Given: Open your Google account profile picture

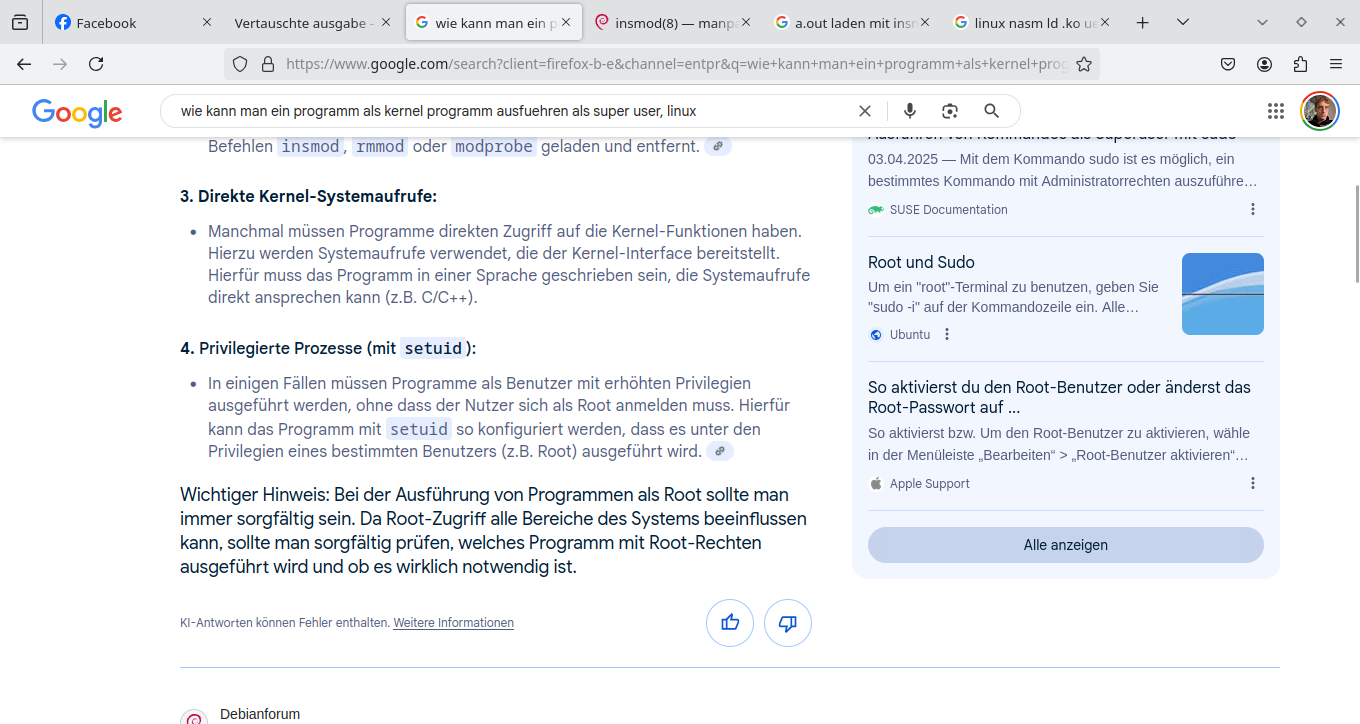Looking at the screenshot, I should pyautogui.click(x=1319, y=110).
